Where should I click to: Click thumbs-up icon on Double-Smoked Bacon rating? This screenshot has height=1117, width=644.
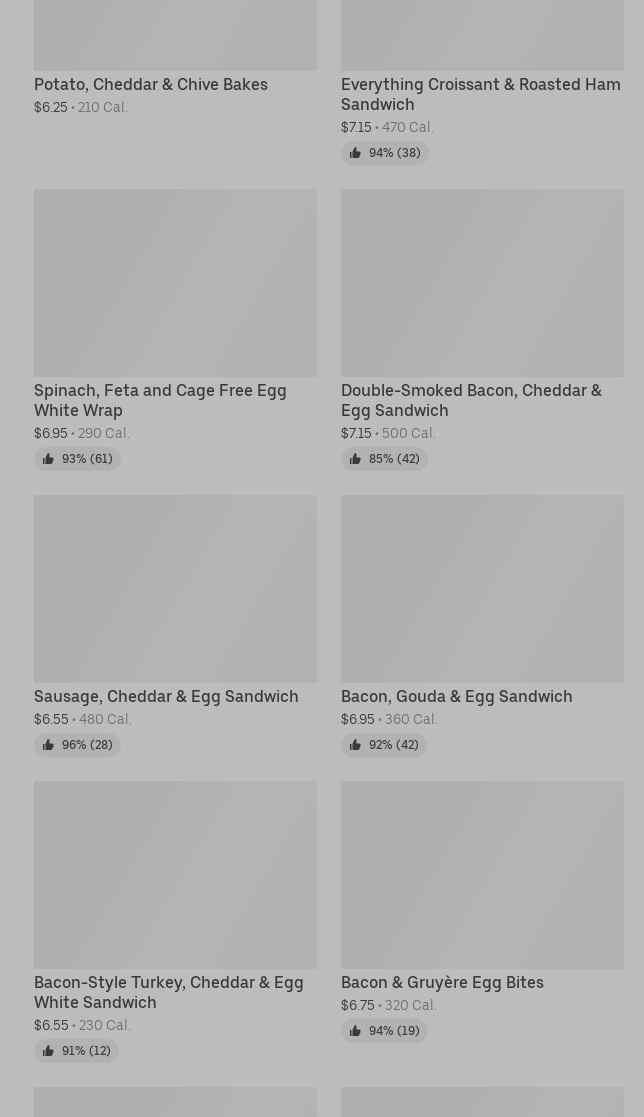(x=355, y=459)
